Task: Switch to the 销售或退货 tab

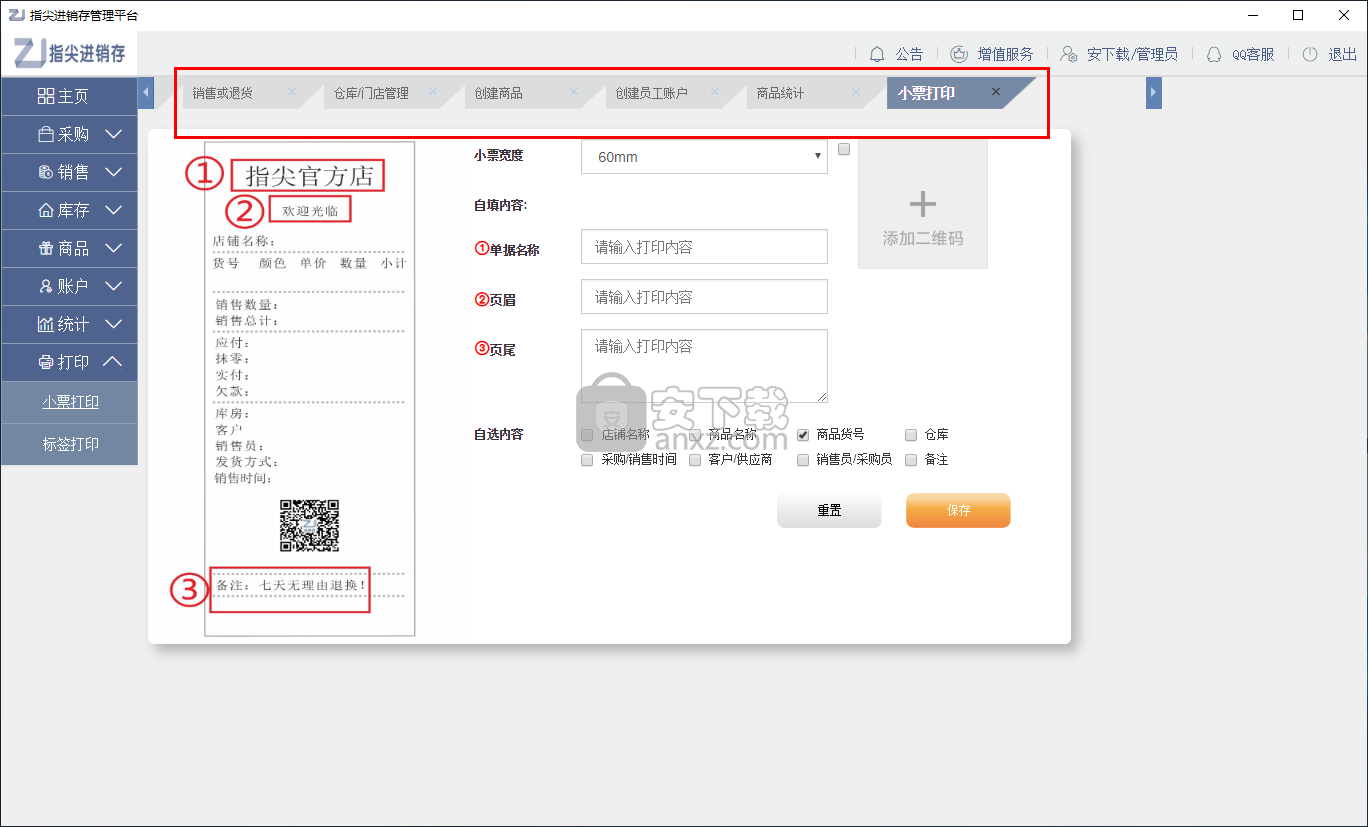Action: 223,93
